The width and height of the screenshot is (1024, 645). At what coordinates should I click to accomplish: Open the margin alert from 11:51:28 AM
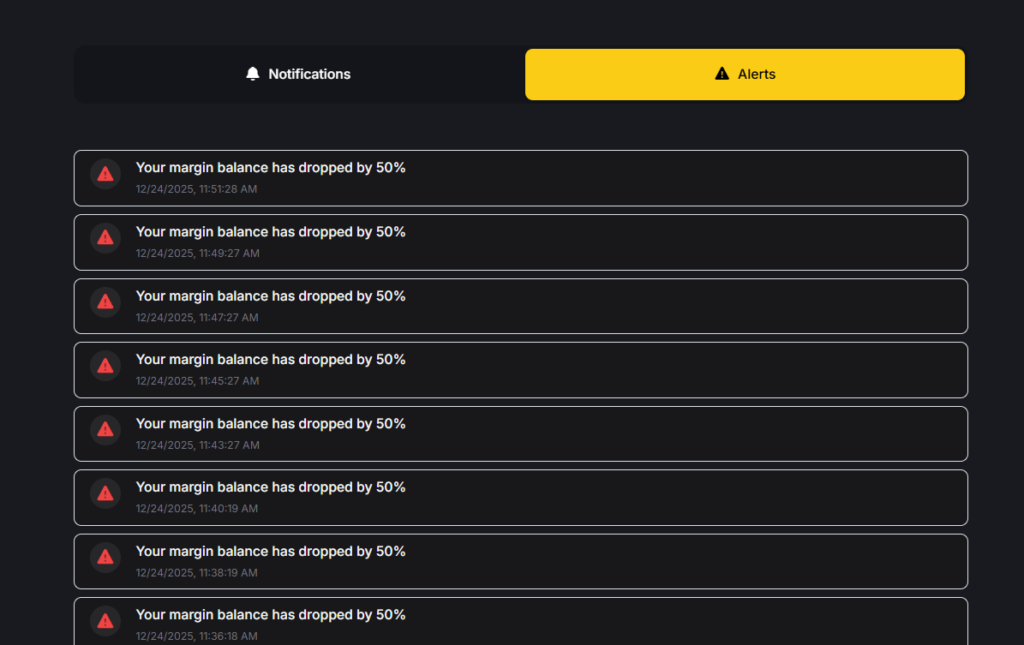click(520, 178)
